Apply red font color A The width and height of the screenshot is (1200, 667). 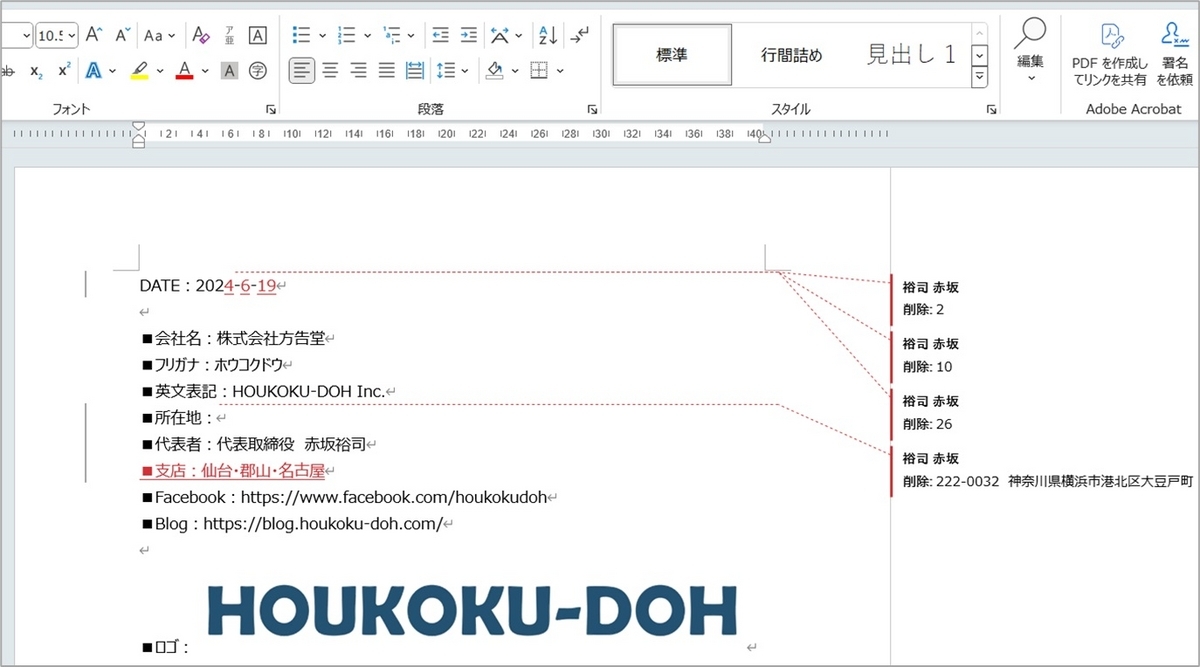[184, 71]
